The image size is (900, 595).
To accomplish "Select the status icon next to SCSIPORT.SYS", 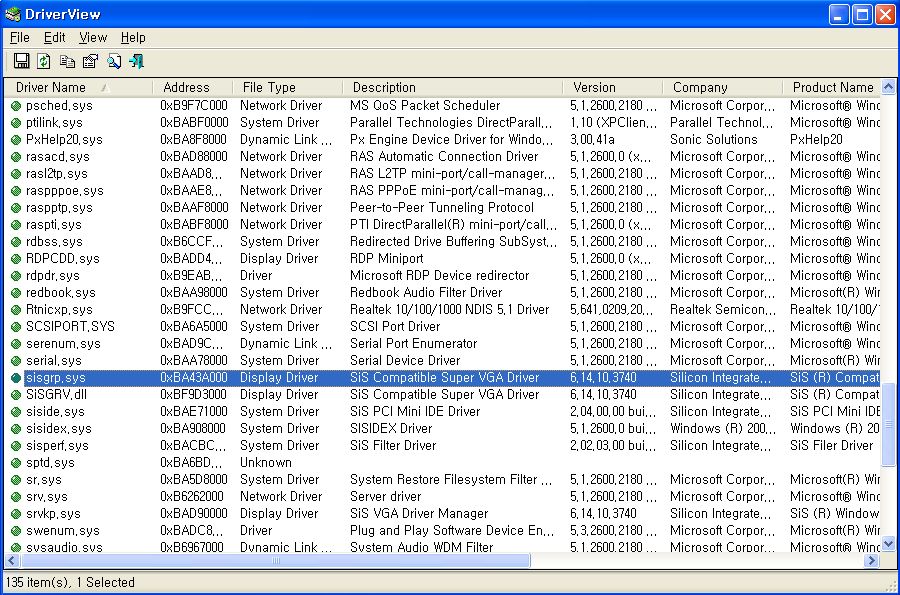I will point(16,326).
